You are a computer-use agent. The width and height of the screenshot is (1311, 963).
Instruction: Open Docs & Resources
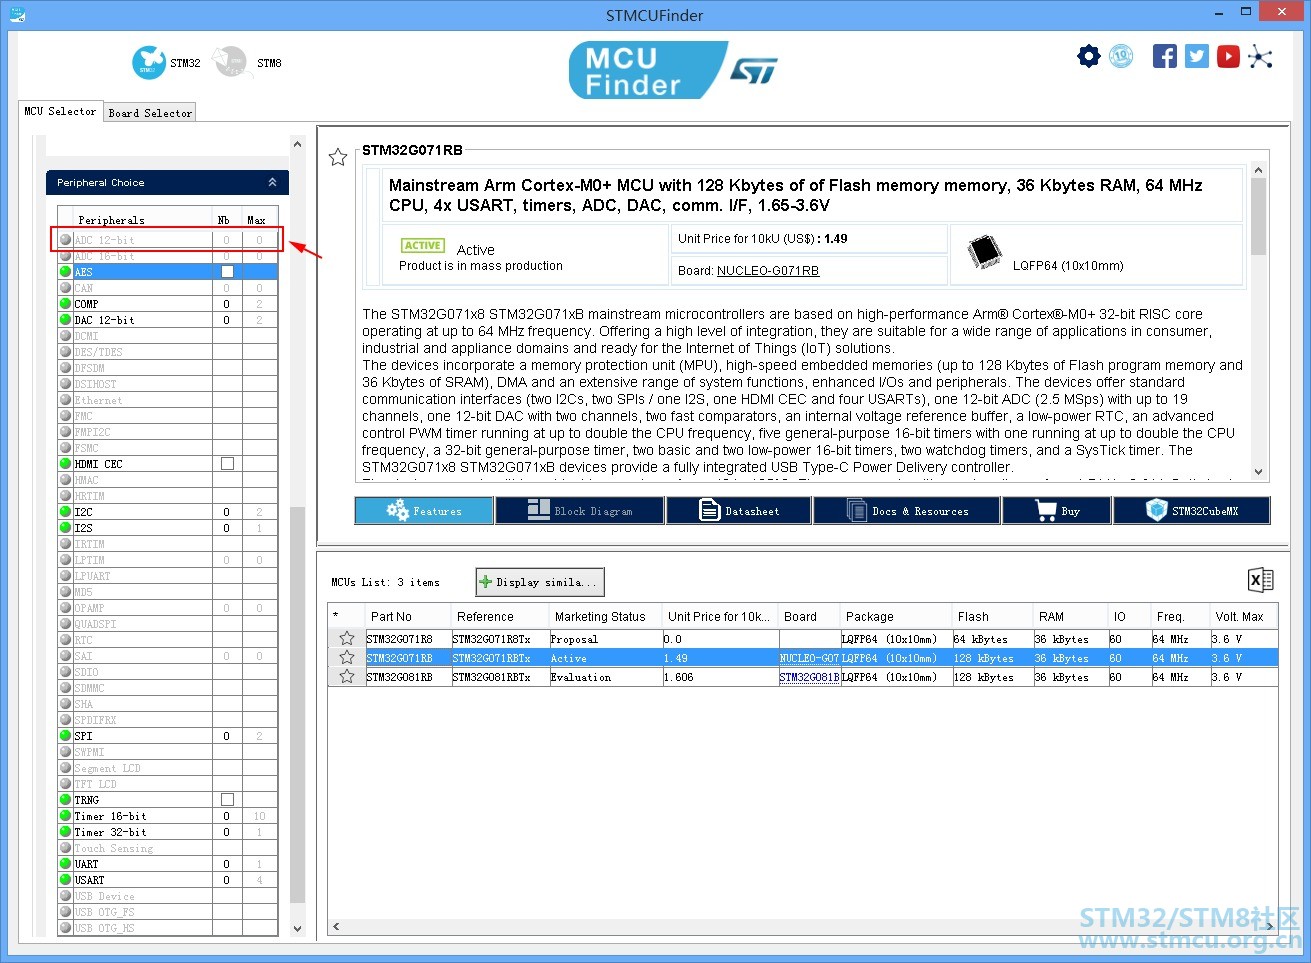pyautogui.click(x=907, y=511)
